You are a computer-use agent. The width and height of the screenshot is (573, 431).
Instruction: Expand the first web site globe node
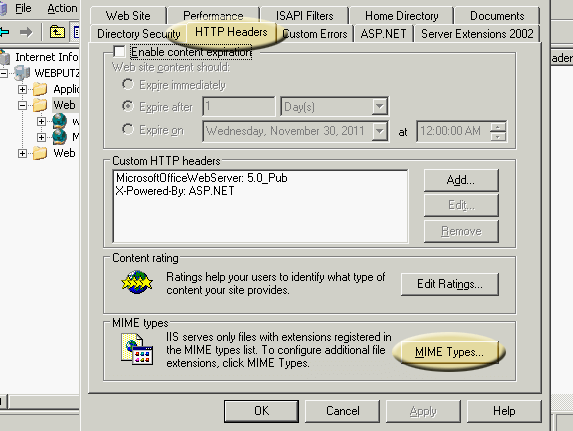(41, 121)
